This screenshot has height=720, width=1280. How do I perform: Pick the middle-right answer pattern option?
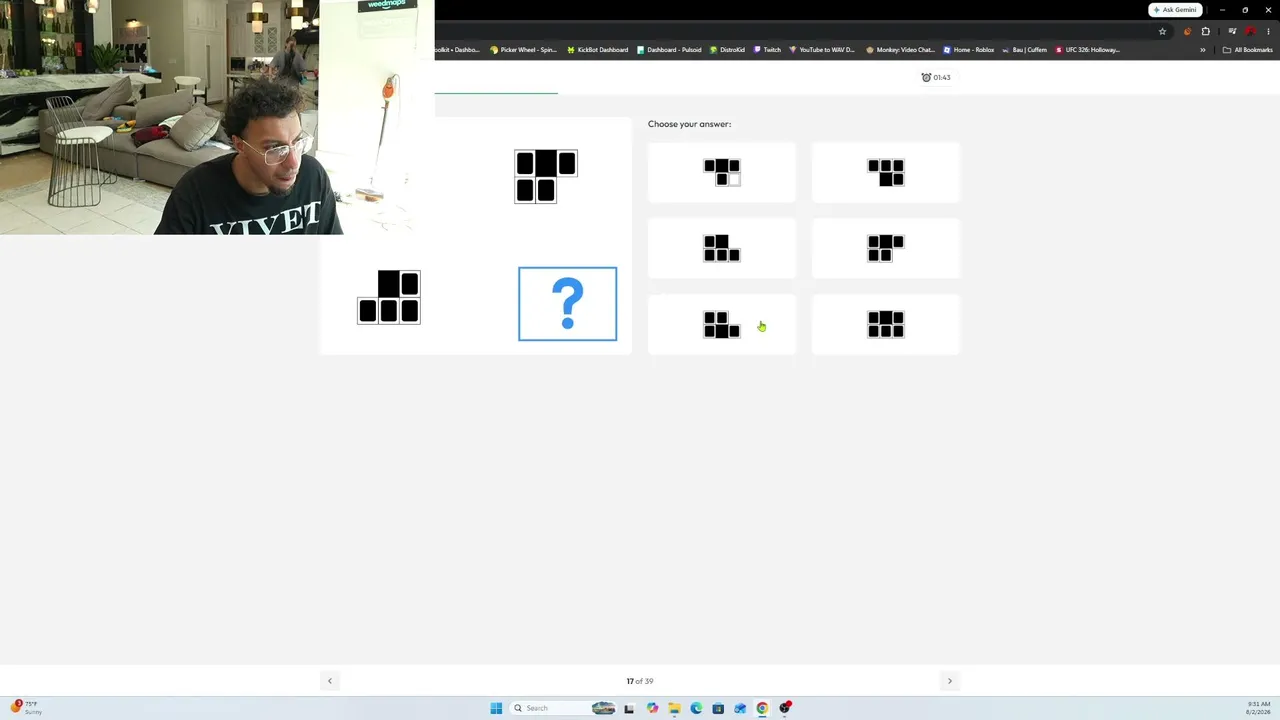(886, 248)
